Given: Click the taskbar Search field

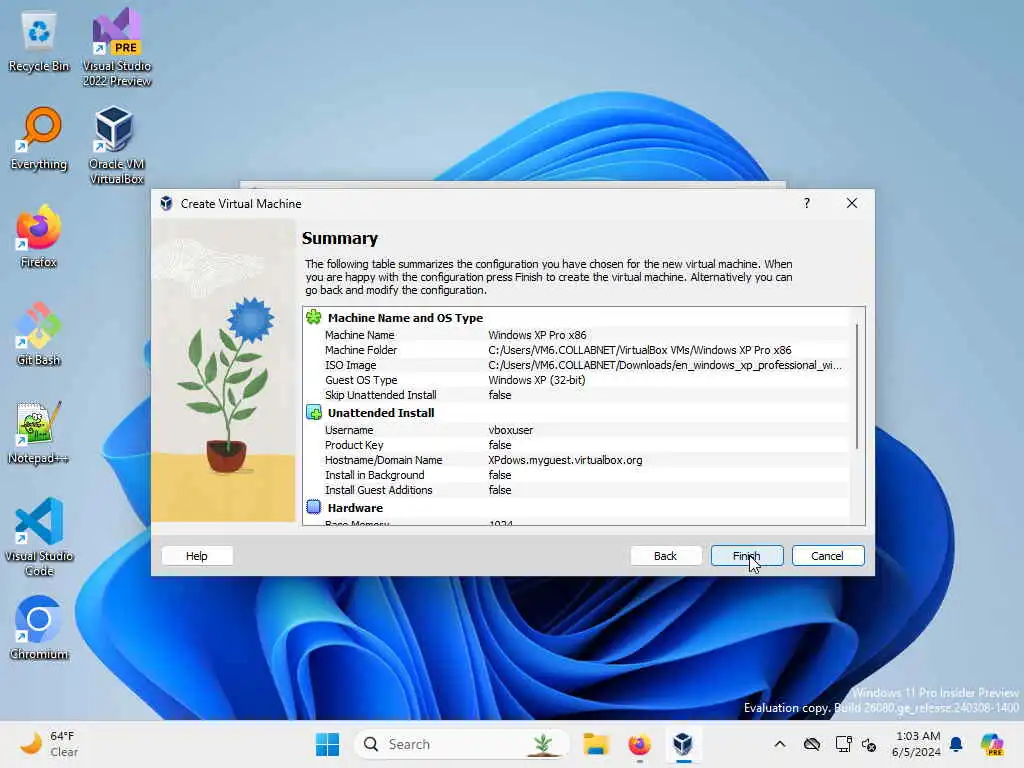Looking at the screenshot, I should (x=460, y=744).
